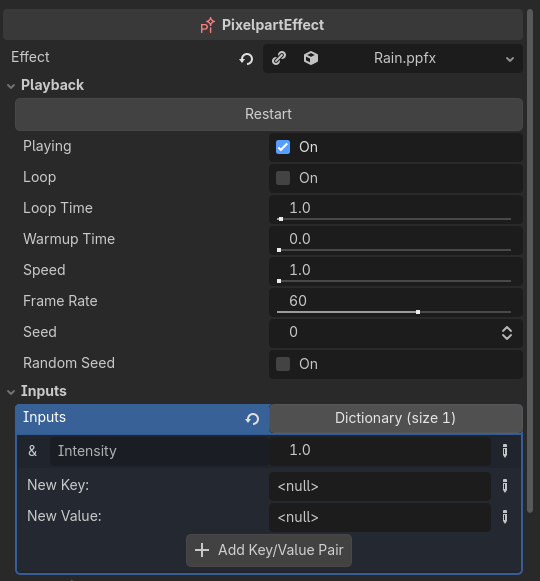540x581 pixels.
Task: Click the Frame Rate value 60
Action: 298,301
